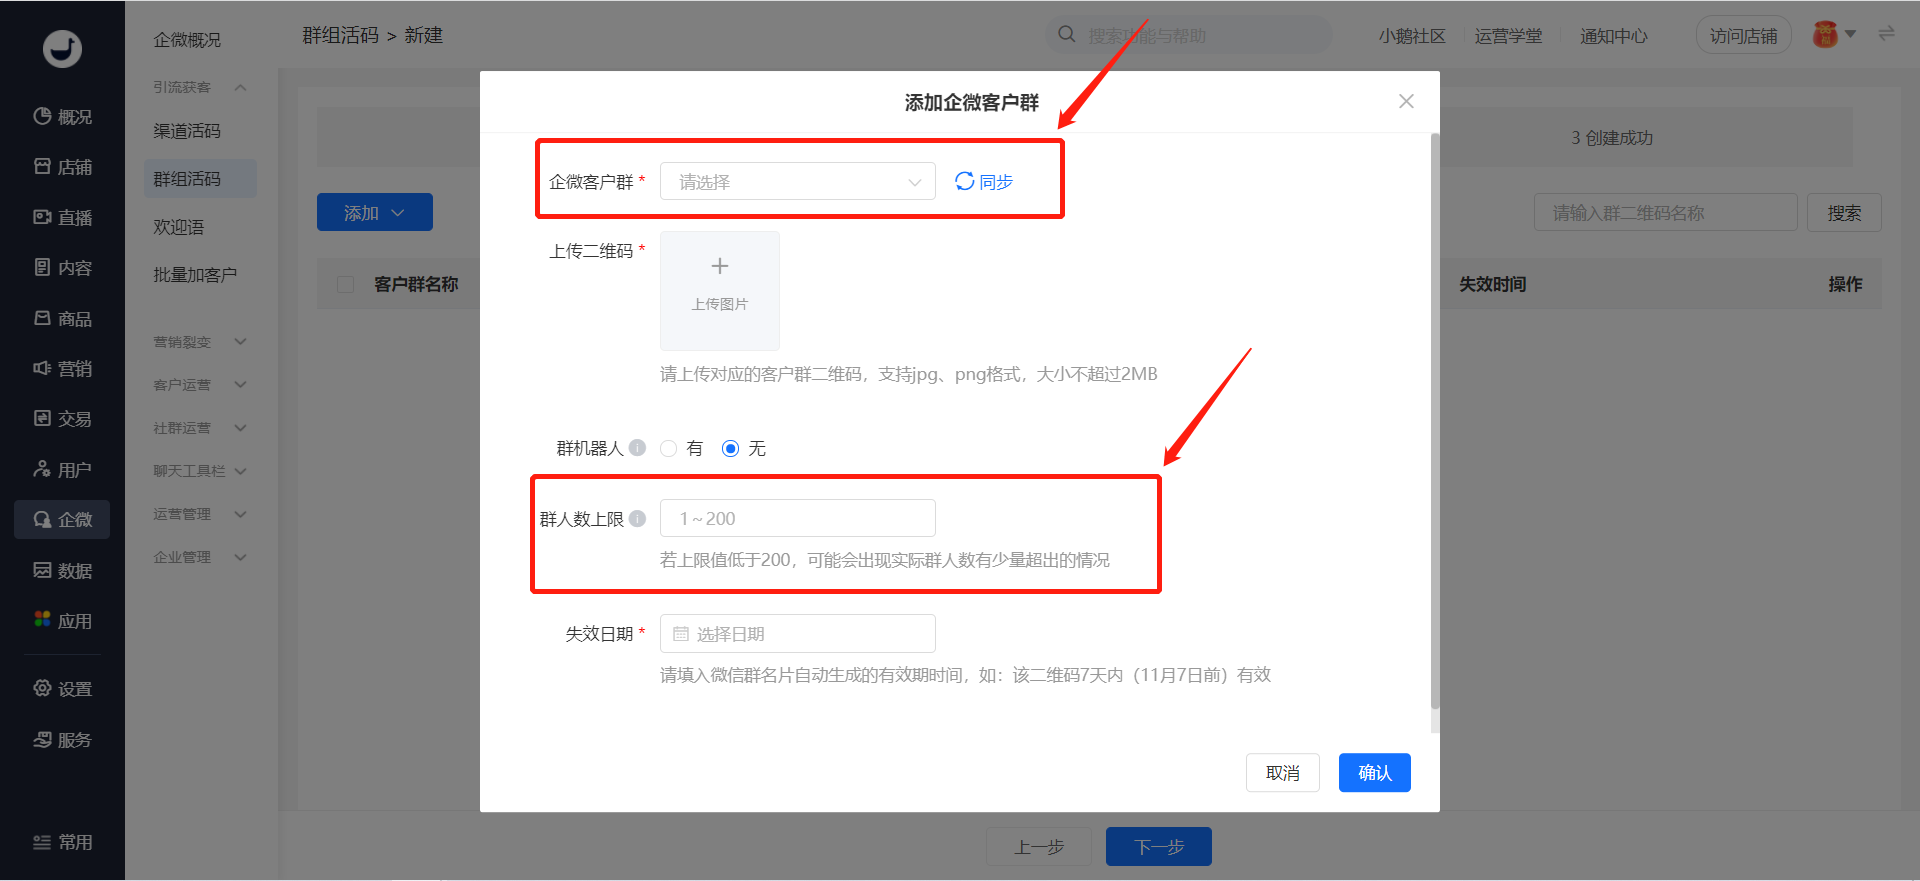Screen dimensions: 1920x881
Task: Show info tooltip for 群机器人
Action: 637,448
